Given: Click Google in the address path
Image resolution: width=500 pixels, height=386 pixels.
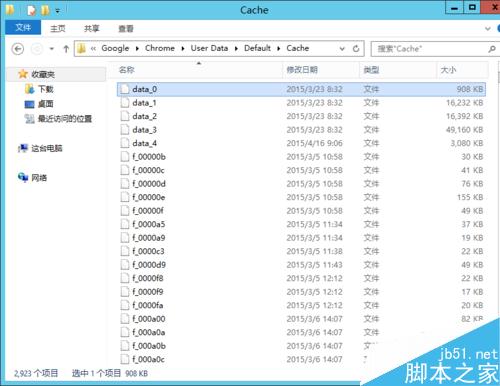Looking at the screenshot, I should pos(115,48).
